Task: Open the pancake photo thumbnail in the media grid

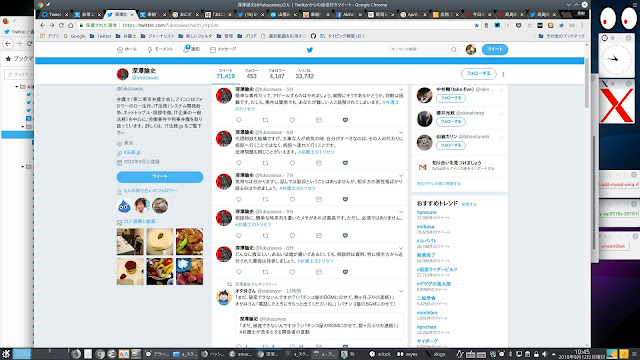Action: pos(130,271)
